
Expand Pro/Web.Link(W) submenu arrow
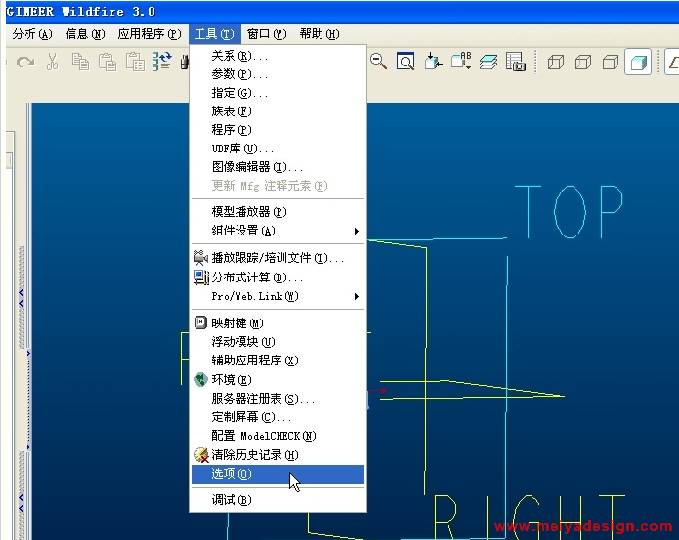point(356,296)
